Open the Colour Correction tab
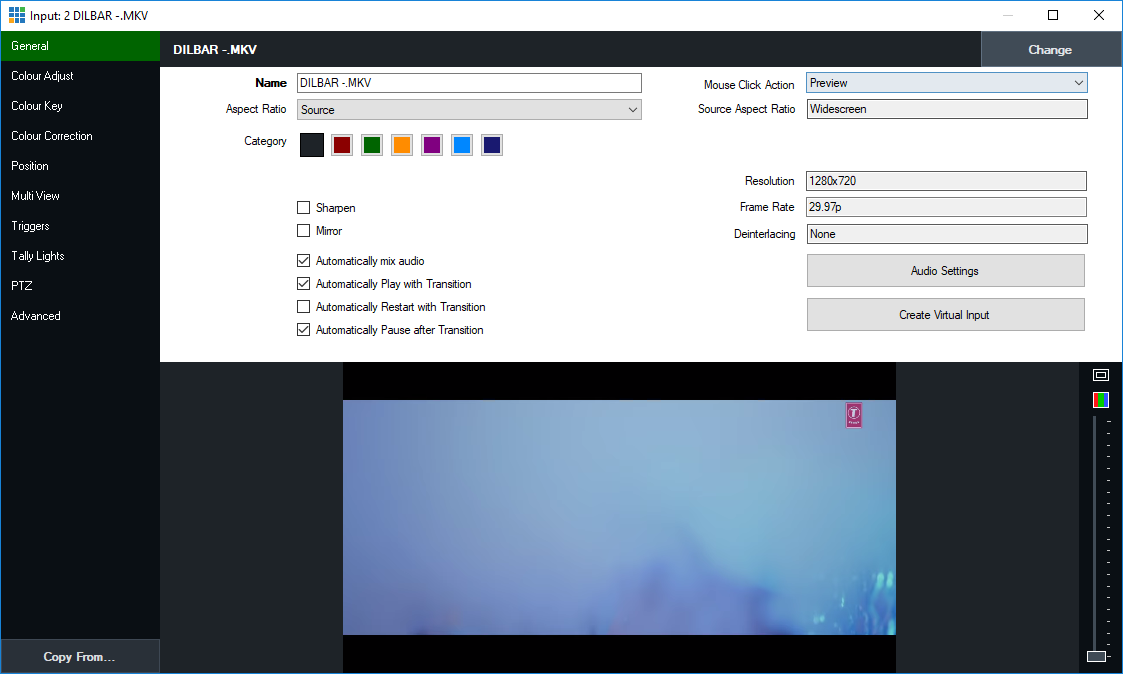 pos(80,136)
